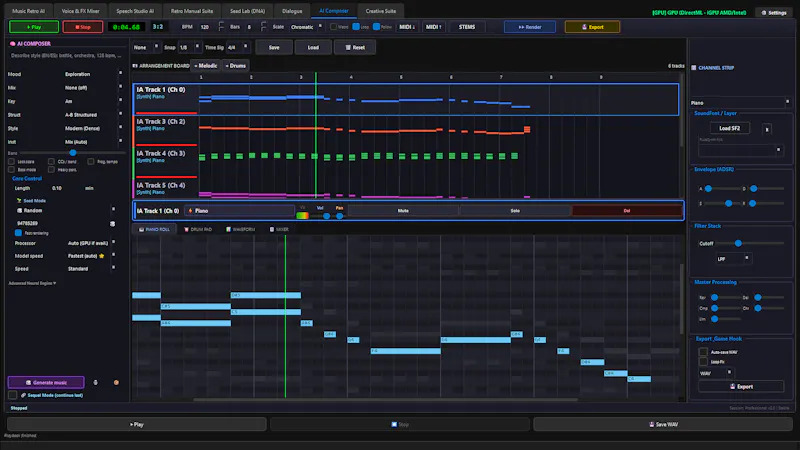This screenshot has height=450, width=800.
Task: Expand the Advanced Neural Engine section
Action: (x=33, y=283)
